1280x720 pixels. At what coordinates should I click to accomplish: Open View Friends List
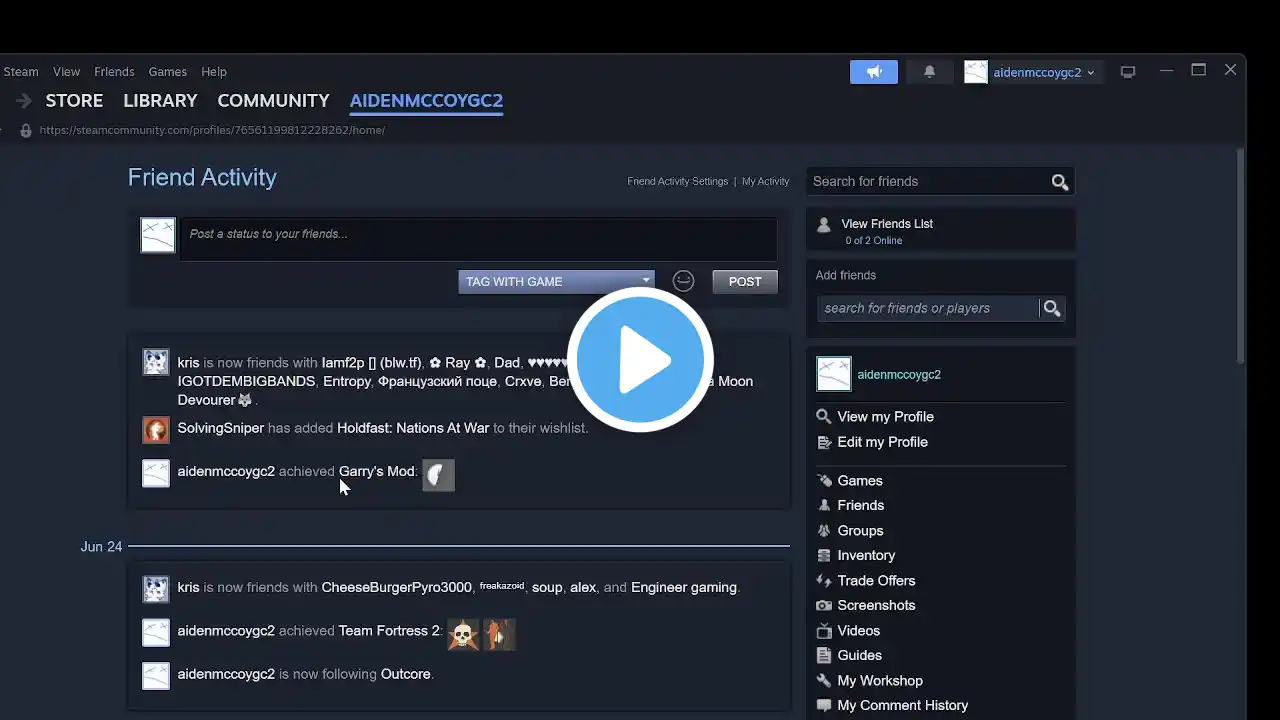[x=886, y=224]
